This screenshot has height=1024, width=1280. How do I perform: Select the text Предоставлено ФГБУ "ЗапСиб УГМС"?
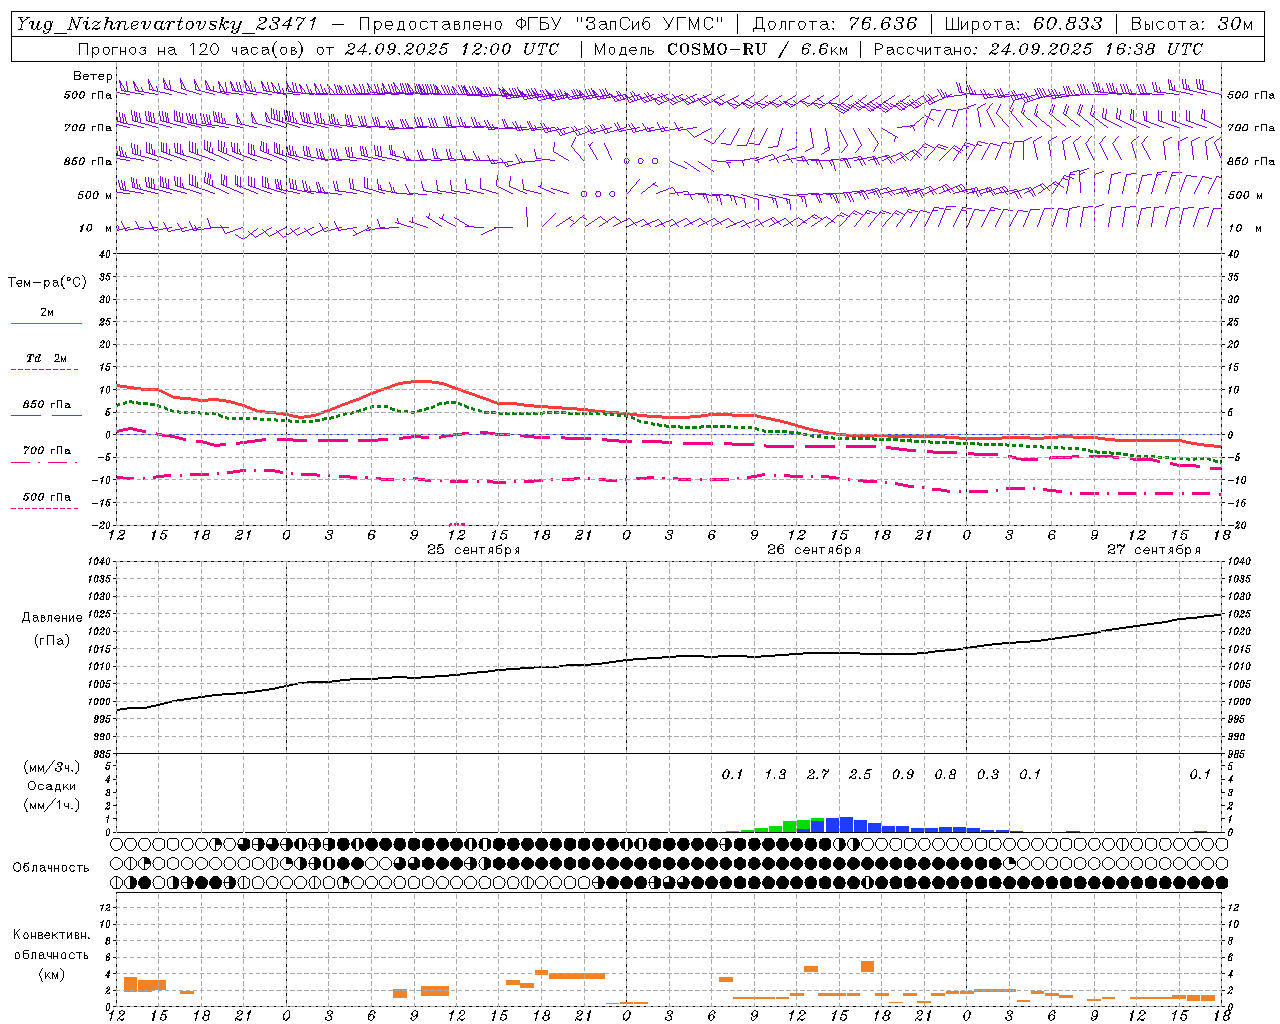pyautogui.click(x=540, y=24)
